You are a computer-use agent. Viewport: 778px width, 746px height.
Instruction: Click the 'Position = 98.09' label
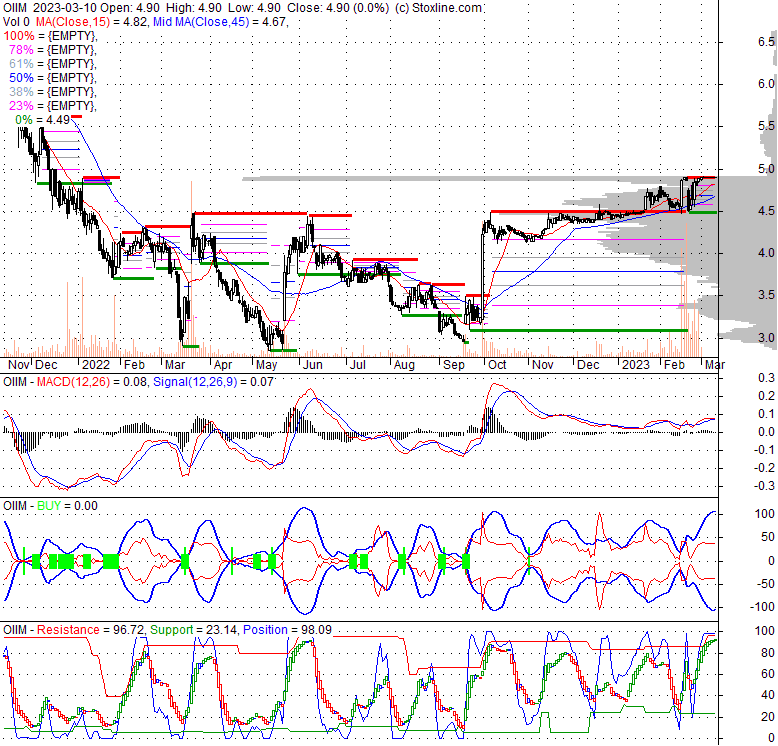coord(287,630)
